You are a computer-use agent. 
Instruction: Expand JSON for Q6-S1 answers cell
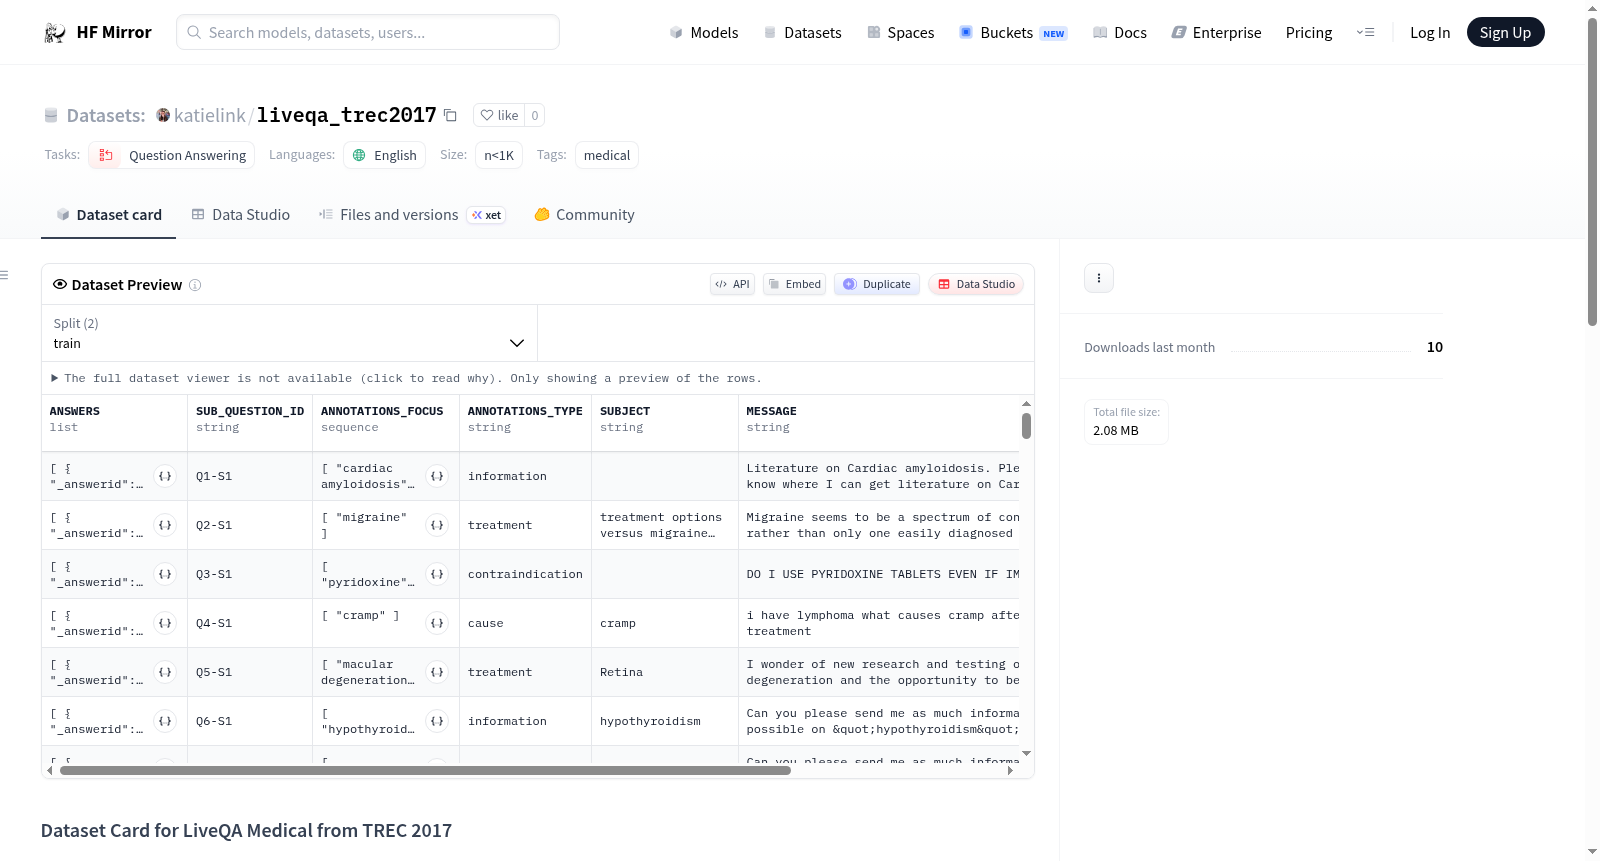pos(166,721)
